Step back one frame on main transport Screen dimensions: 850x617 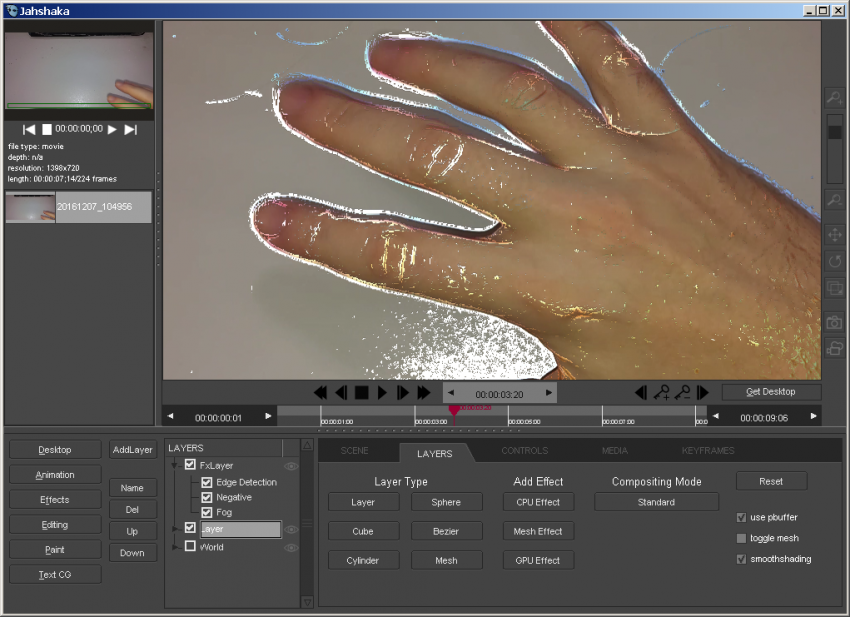(341, 392)
